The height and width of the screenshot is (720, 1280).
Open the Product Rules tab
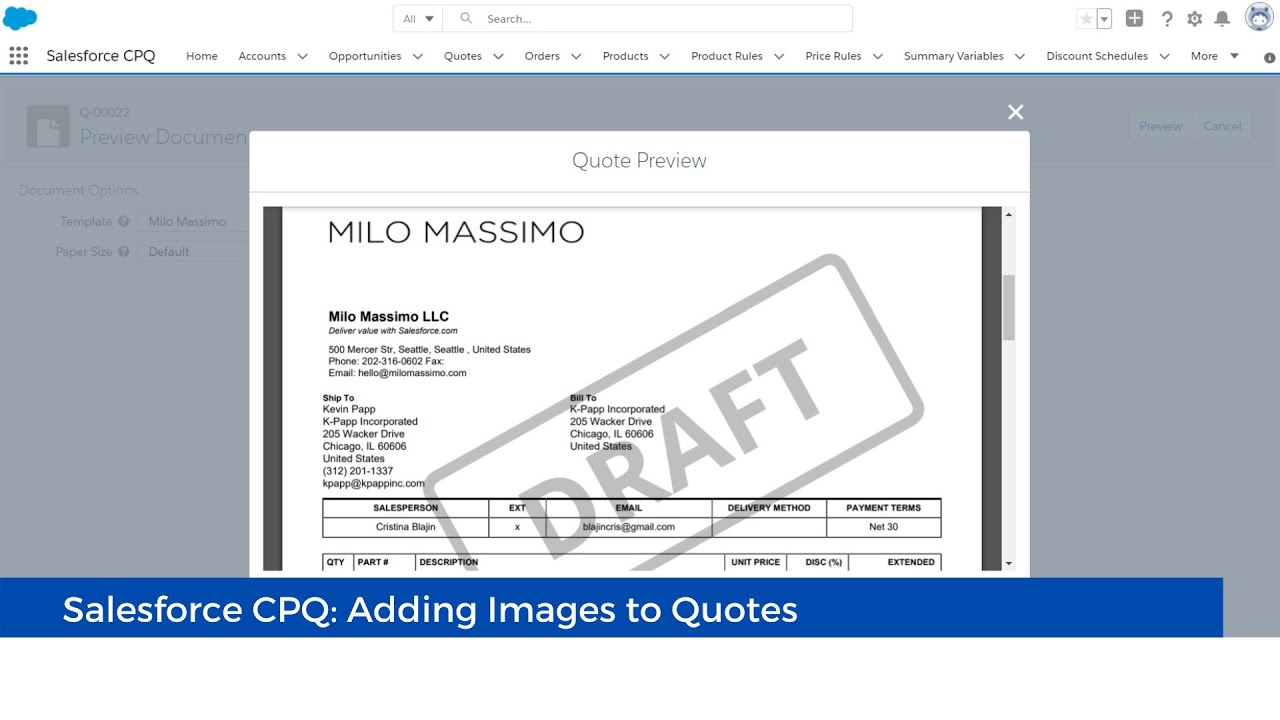tap(727, 56)
